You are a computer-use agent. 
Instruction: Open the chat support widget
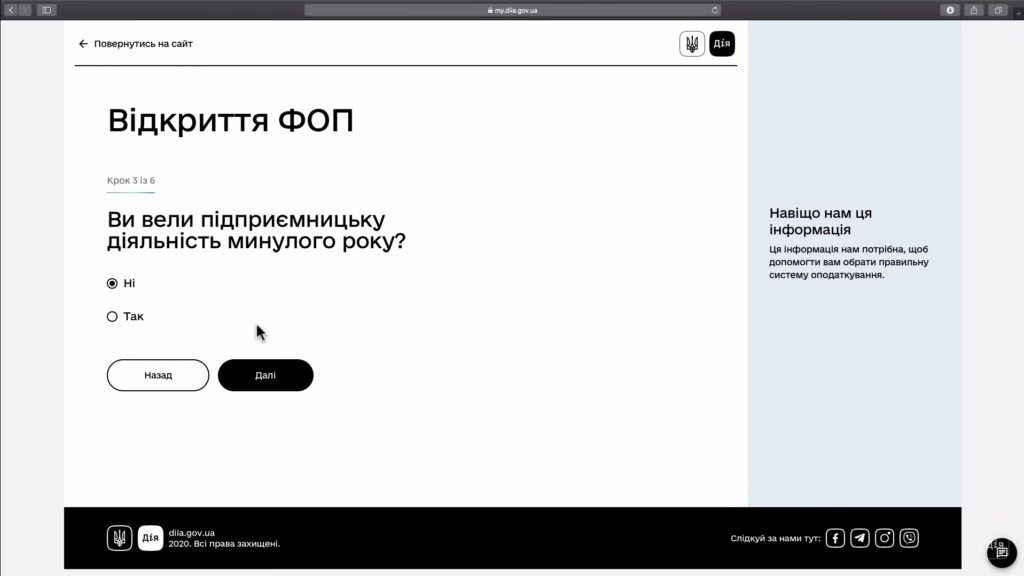coord(1001,552)
